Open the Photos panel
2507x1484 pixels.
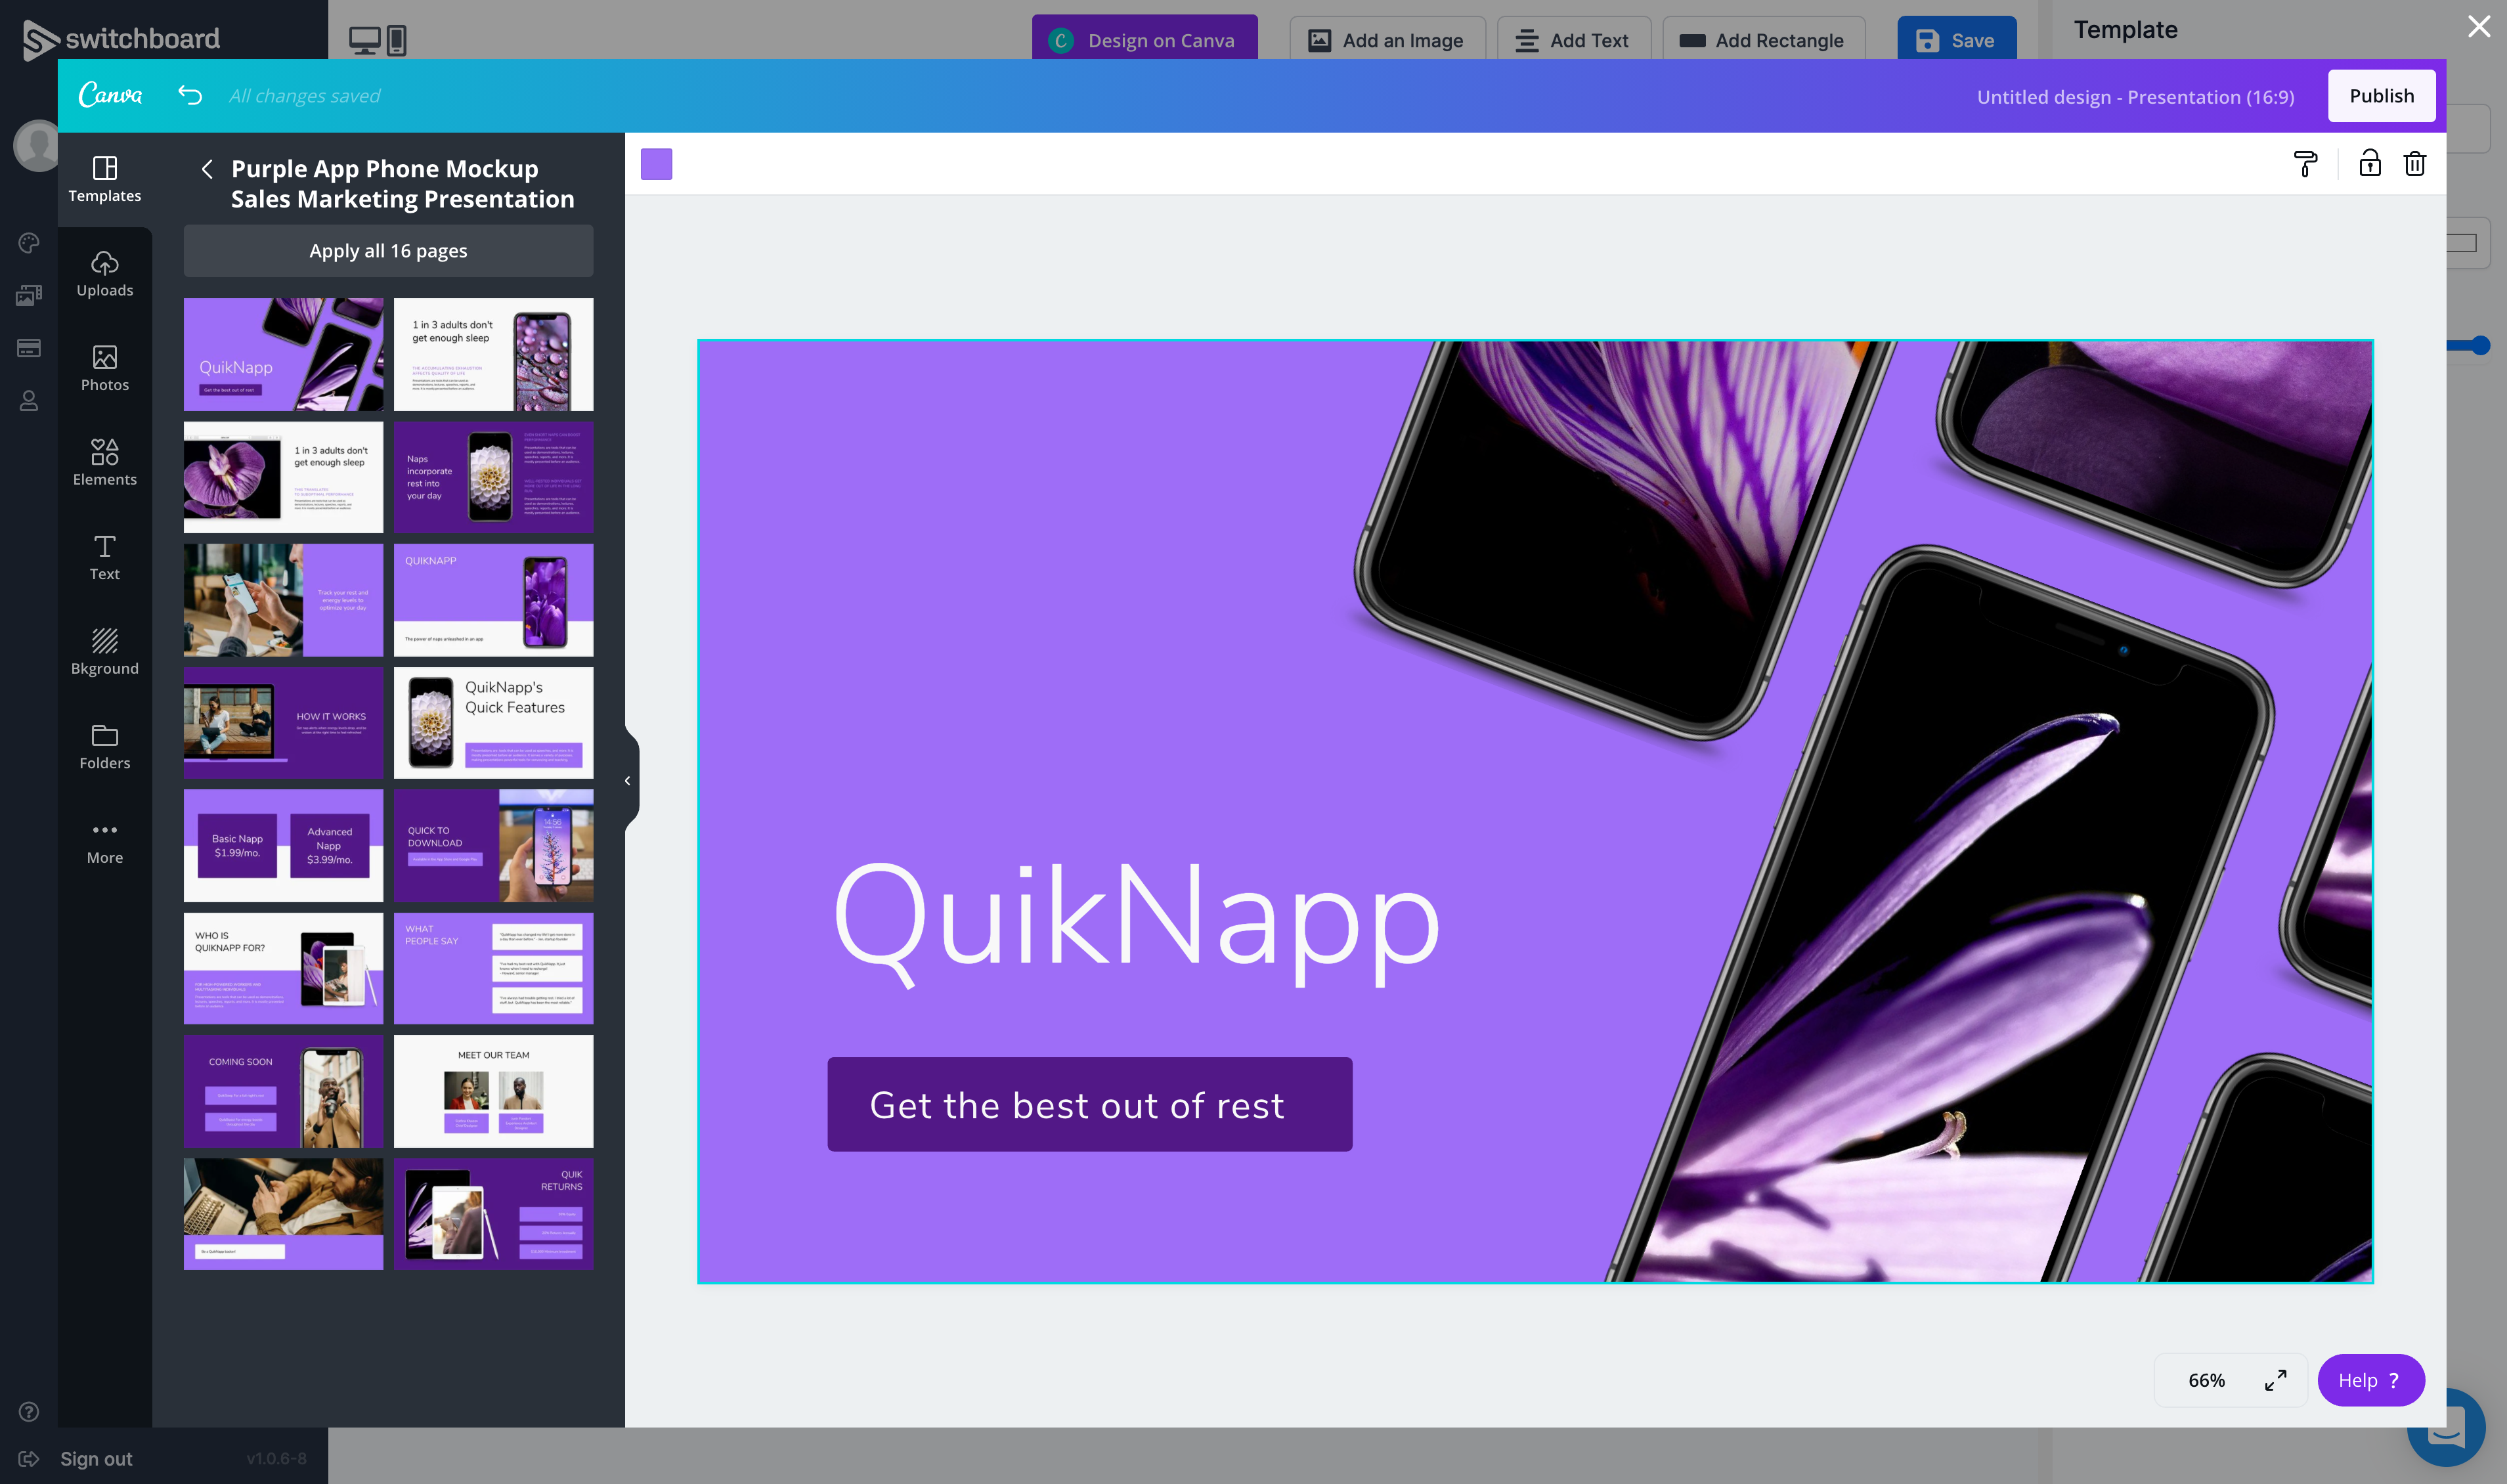[104, 369]
